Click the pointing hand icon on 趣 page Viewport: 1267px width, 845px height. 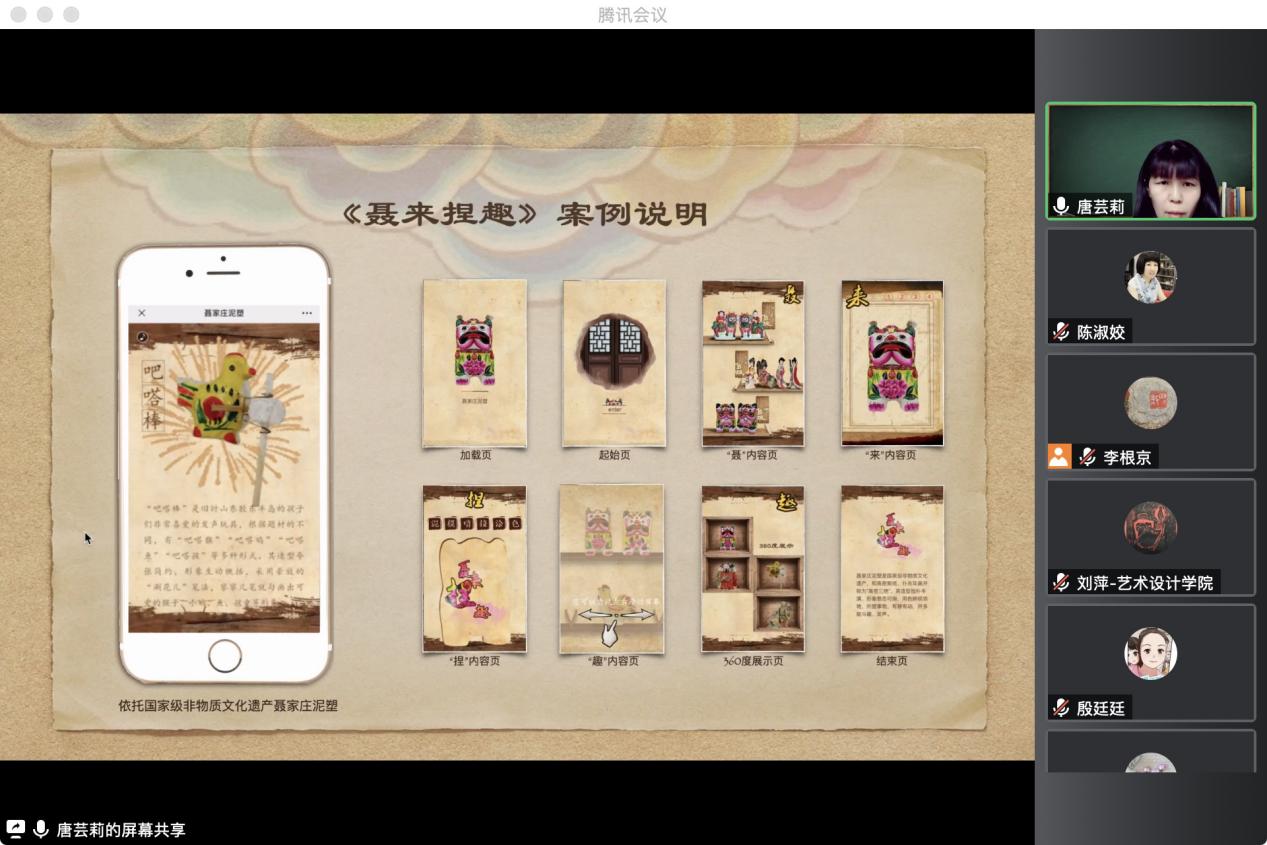(x=607, y=632)
